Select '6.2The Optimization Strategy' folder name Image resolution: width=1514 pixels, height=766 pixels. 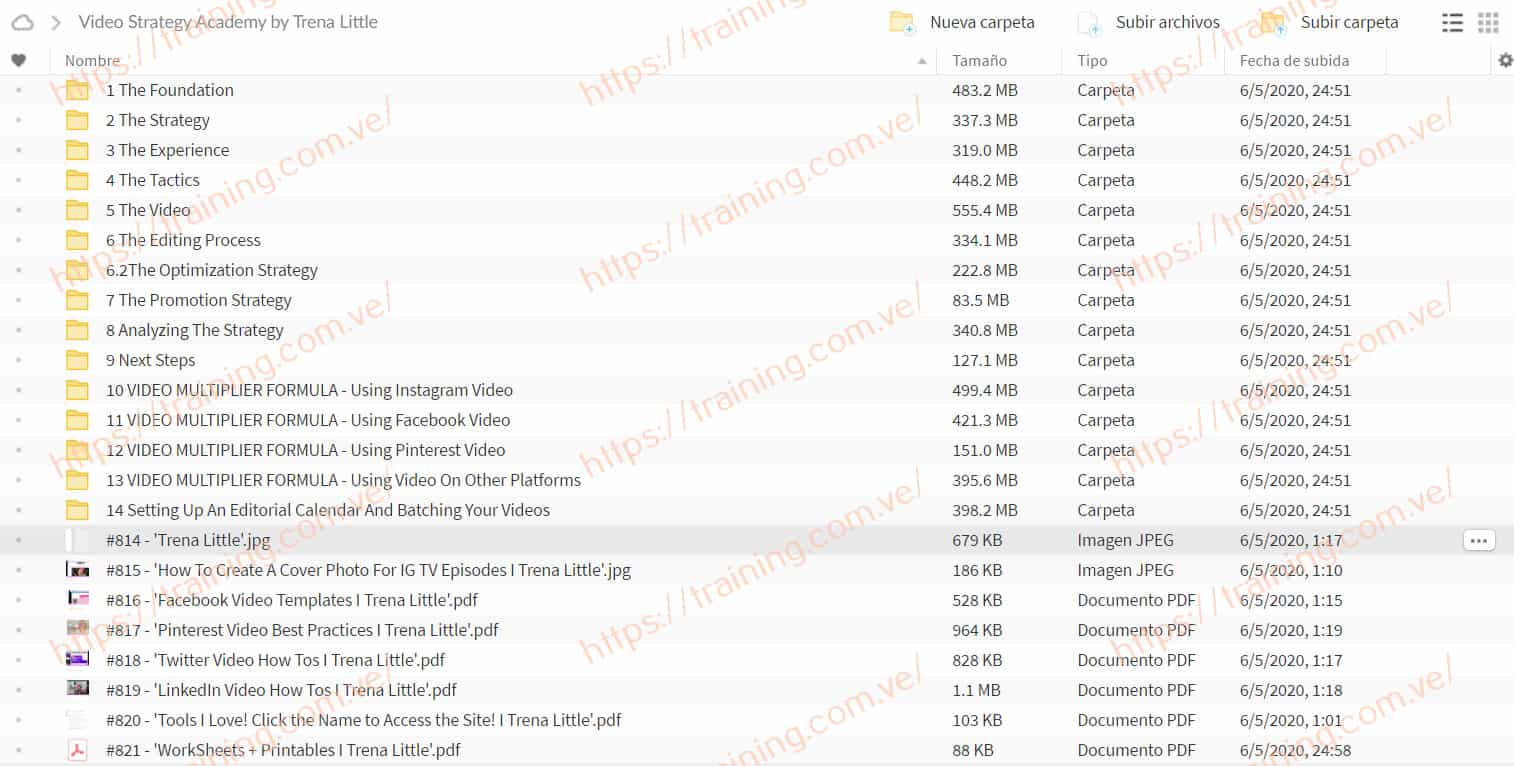[x=212, y=270]
